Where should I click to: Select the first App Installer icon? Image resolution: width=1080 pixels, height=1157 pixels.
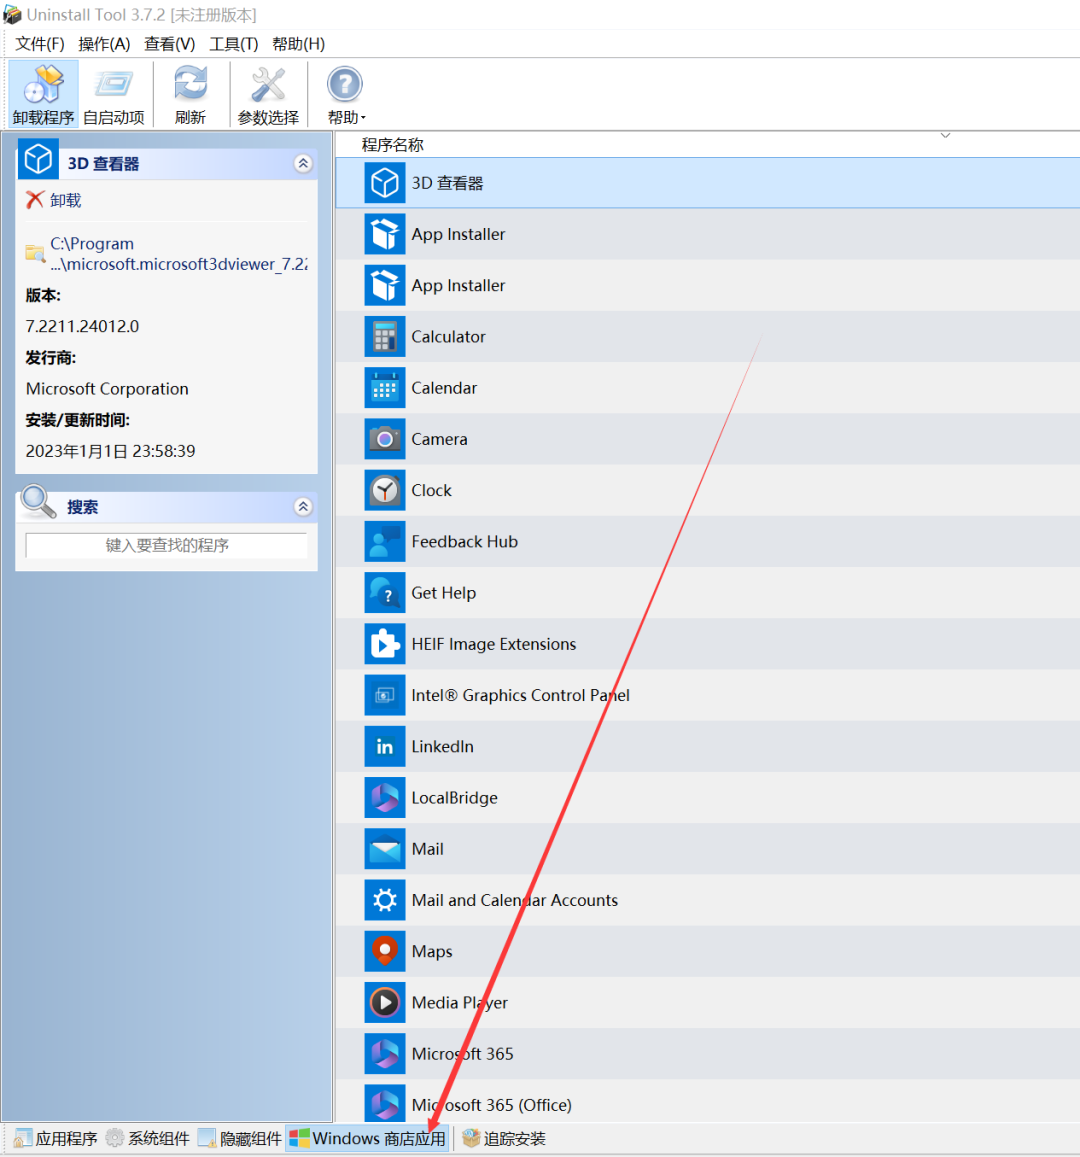[x=384, y=234]
